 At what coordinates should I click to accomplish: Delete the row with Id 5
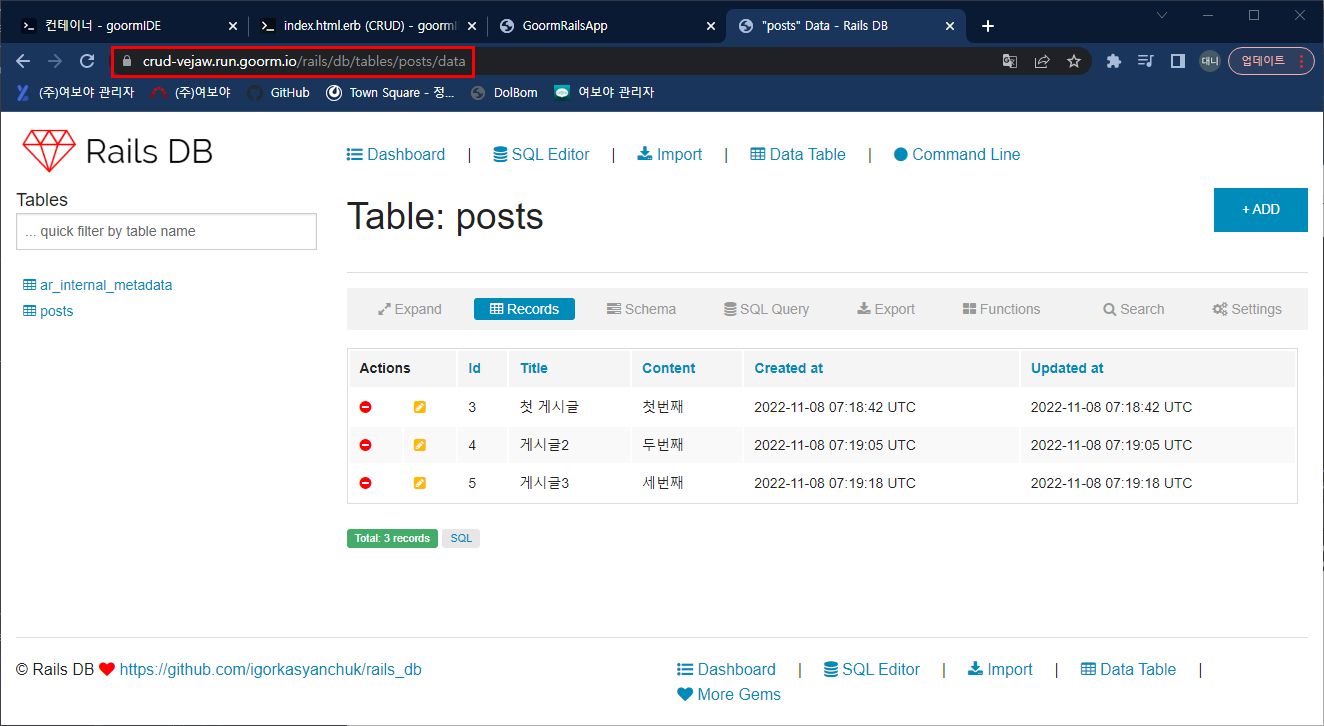pyautogui.click(x=366, y=483)
